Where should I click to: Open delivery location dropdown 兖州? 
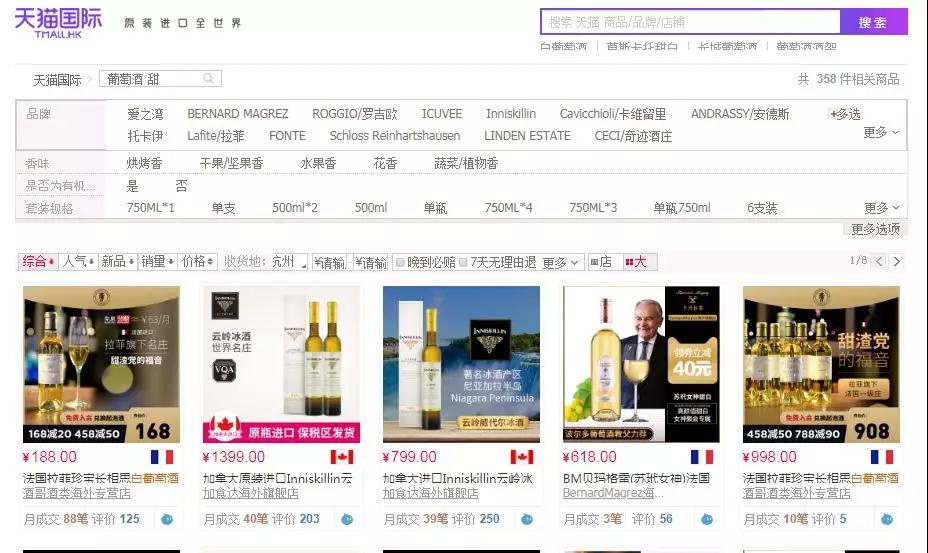click(289, 262)
